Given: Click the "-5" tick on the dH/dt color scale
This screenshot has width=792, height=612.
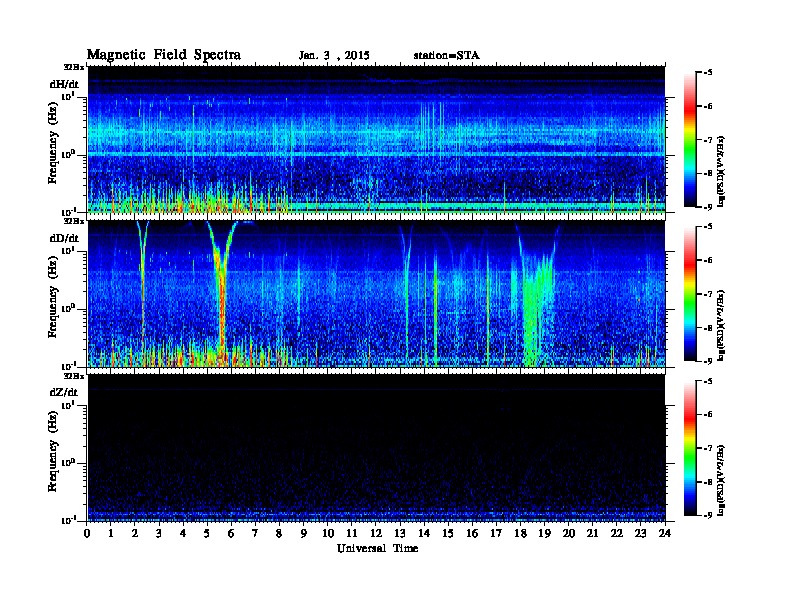Looking at the screenshot, I should click(x=707, y=73).
